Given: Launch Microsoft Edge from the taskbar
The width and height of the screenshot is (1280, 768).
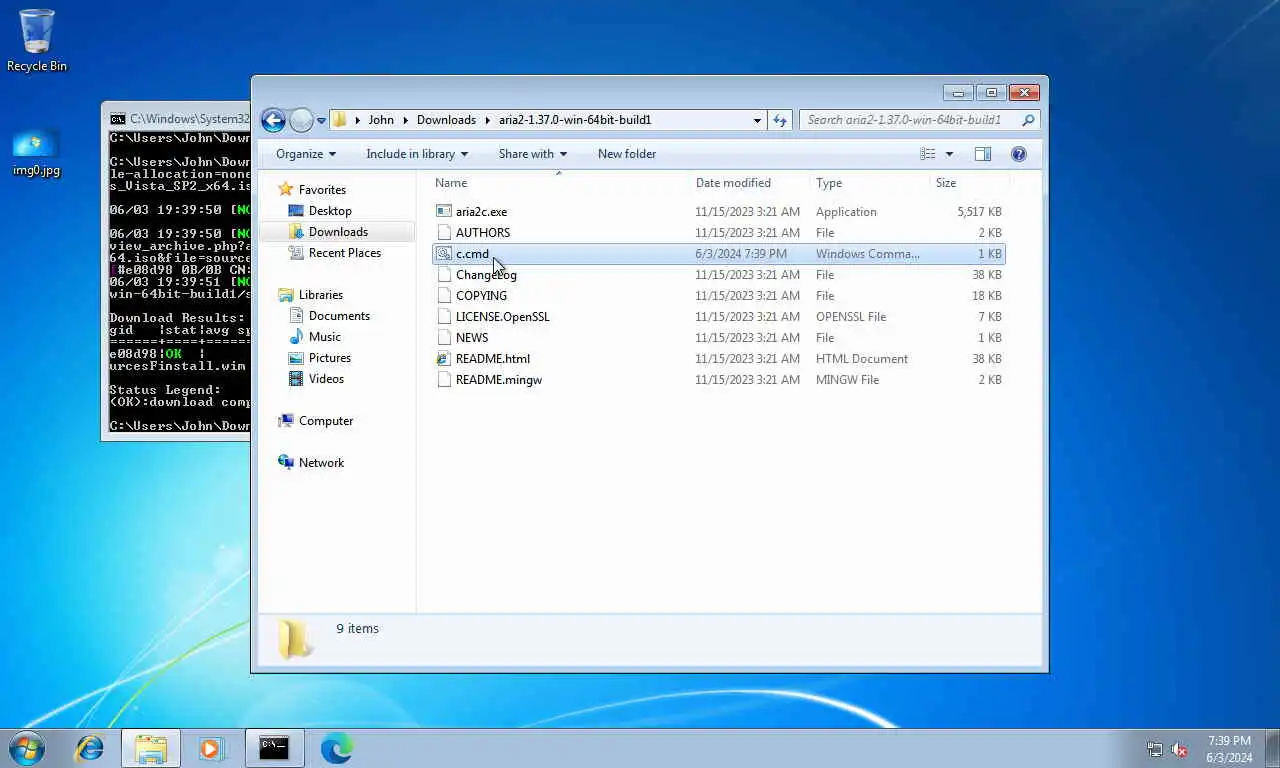Looking at the screenshot, I should coord(336,748).
